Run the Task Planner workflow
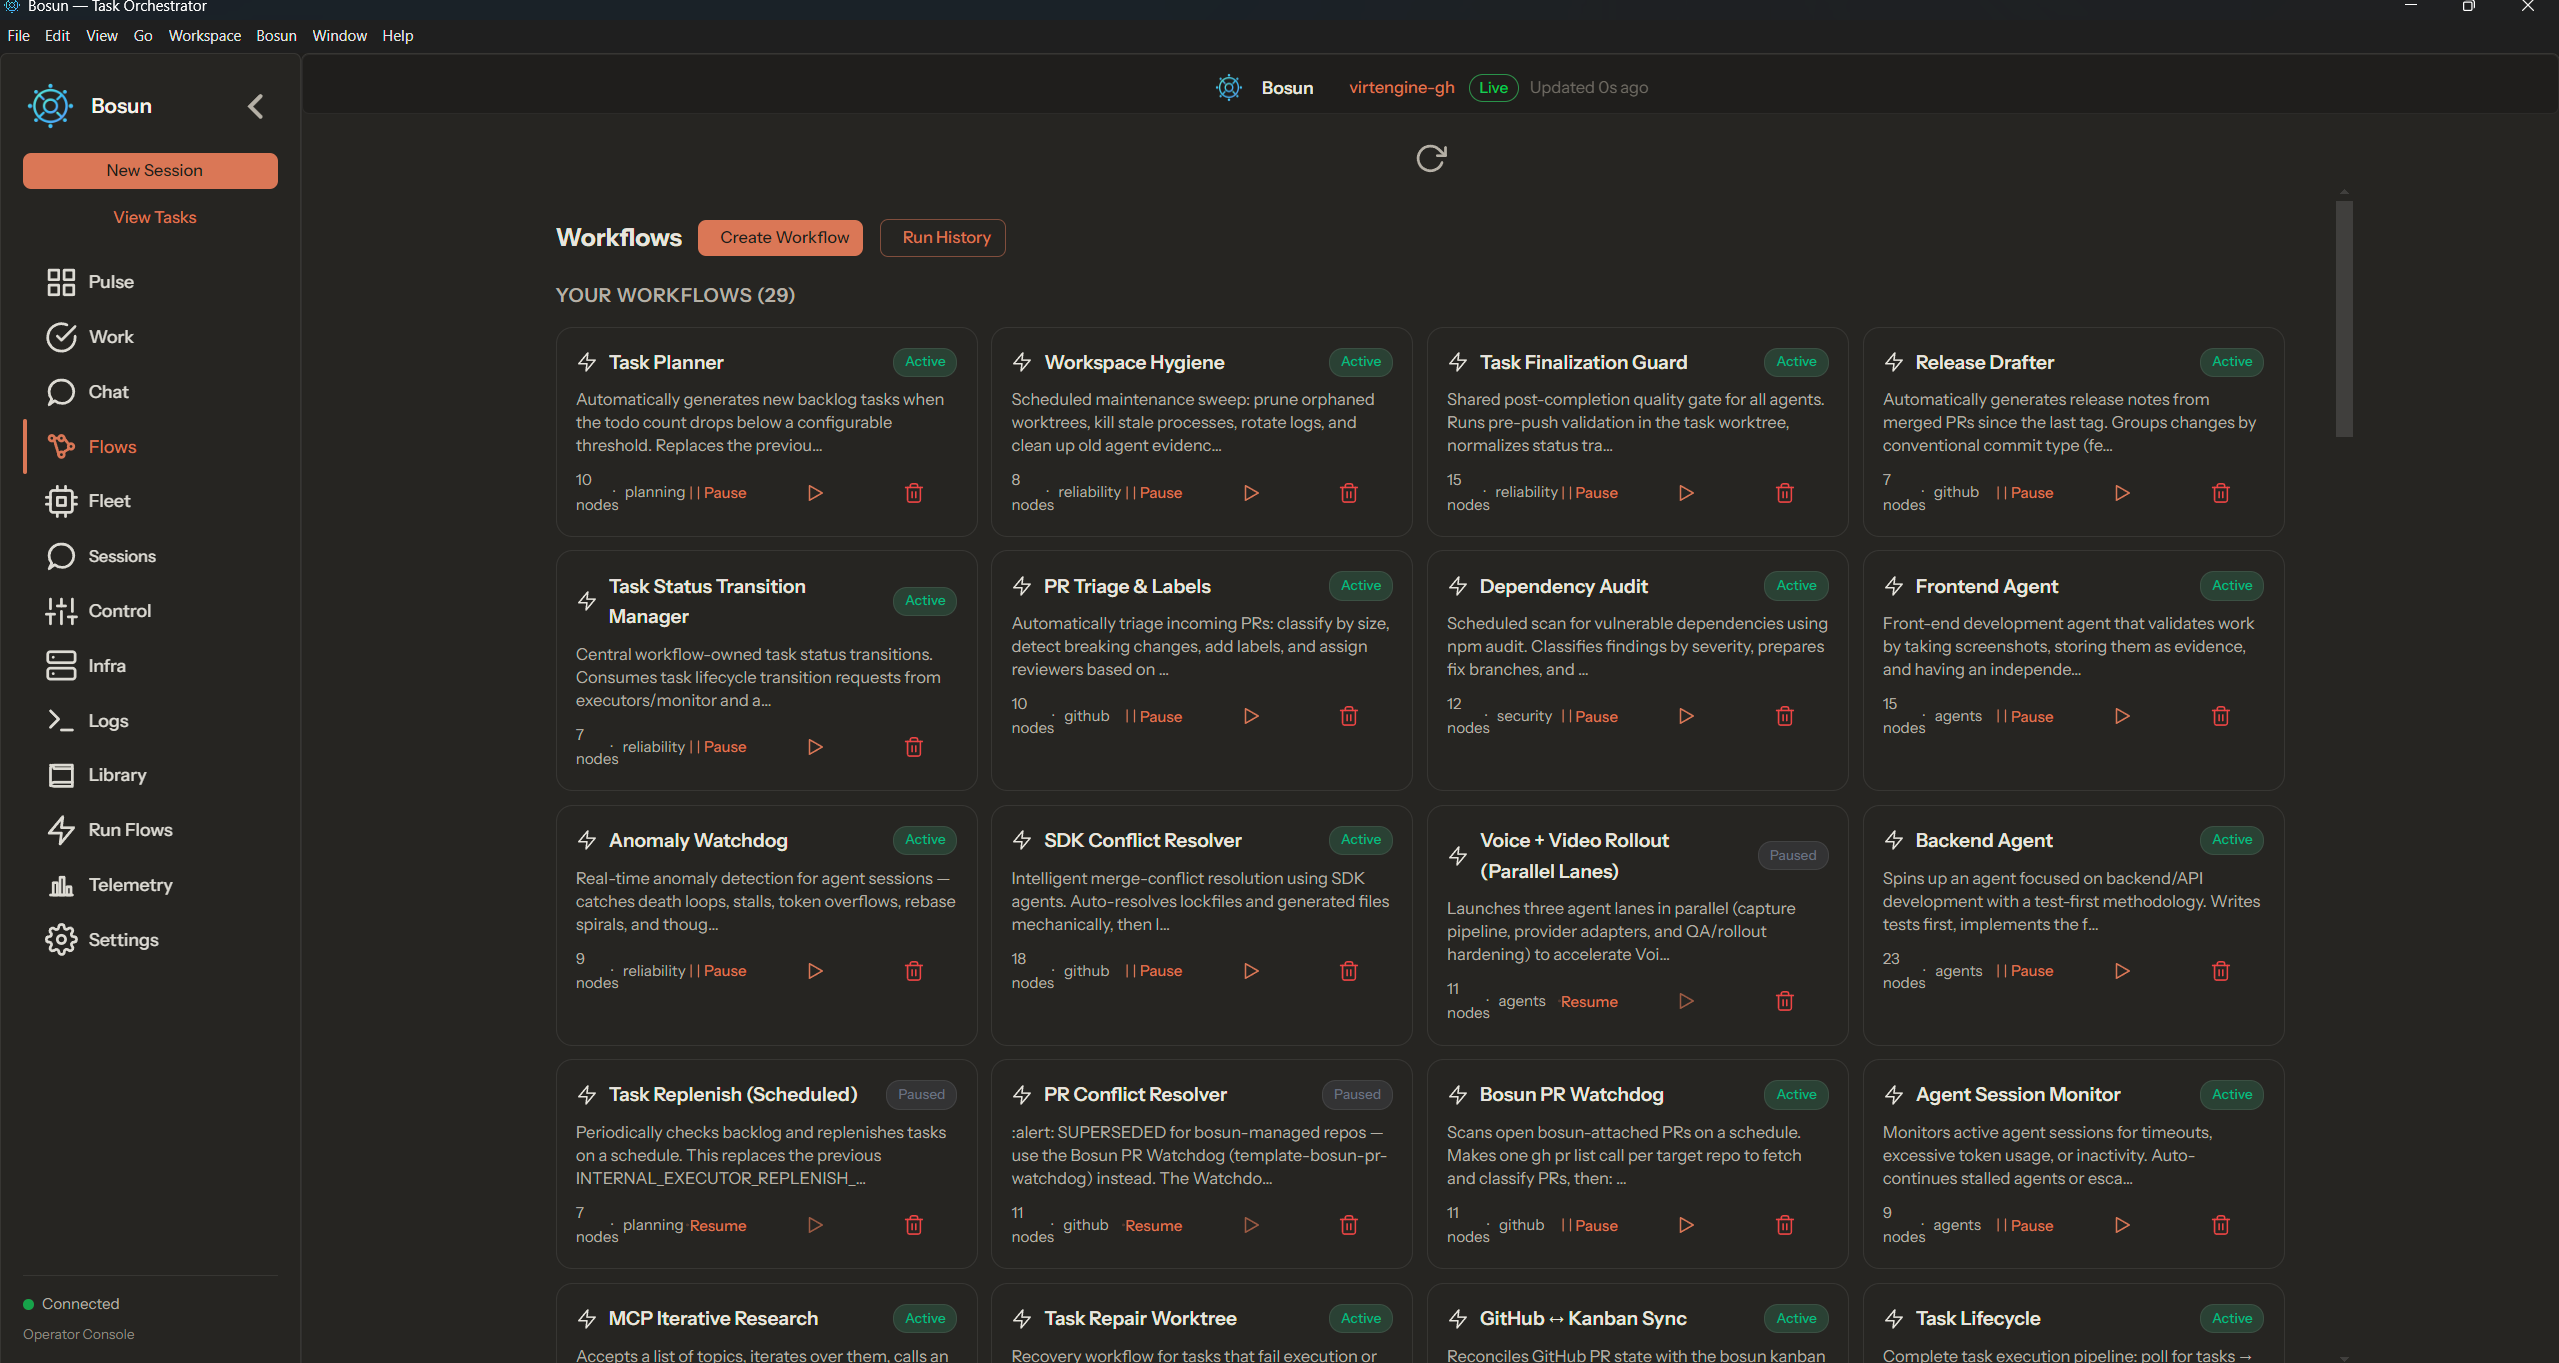Screen dimensions: 2559x1363 (815, 493)
